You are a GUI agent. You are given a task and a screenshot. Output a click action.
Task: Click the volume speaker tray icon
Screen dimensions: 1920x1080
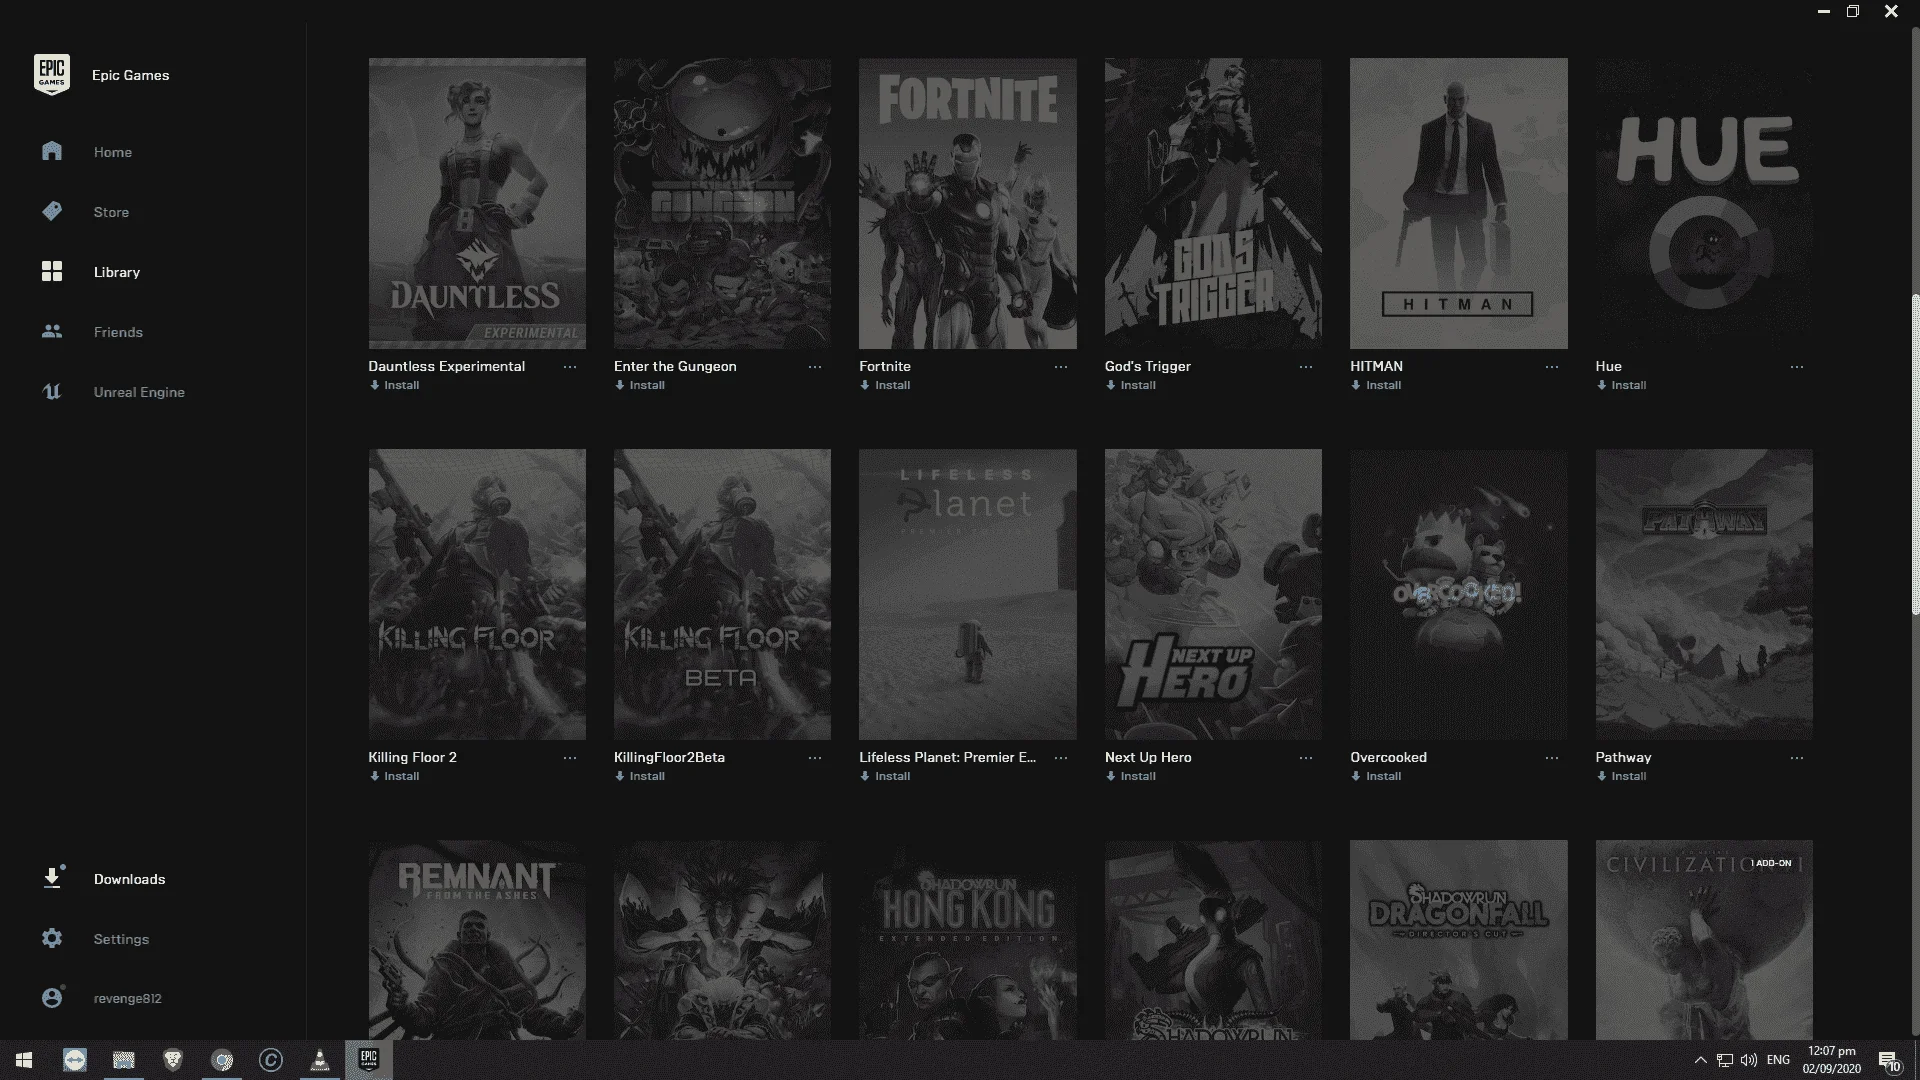1749,1060
